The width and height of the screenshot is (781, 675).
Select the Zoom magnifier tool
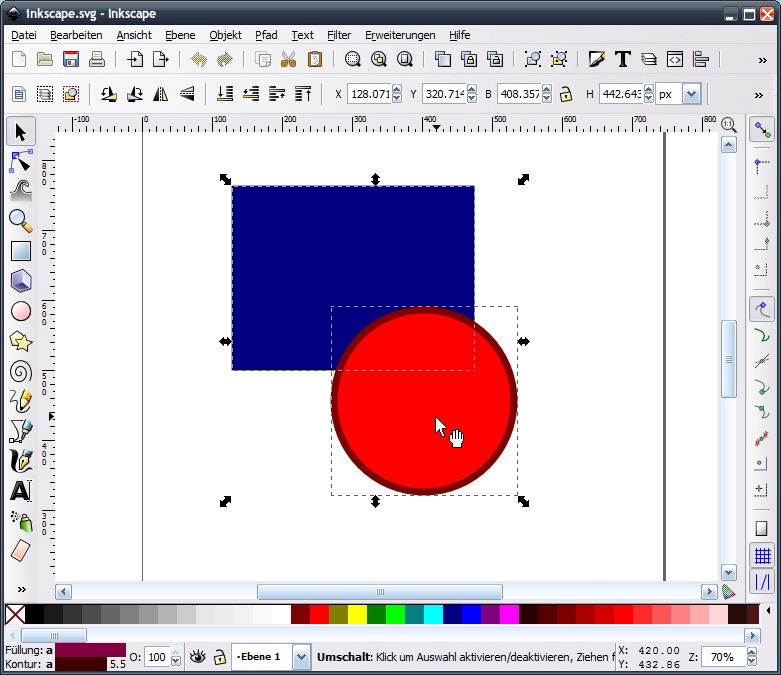[20, 221]
